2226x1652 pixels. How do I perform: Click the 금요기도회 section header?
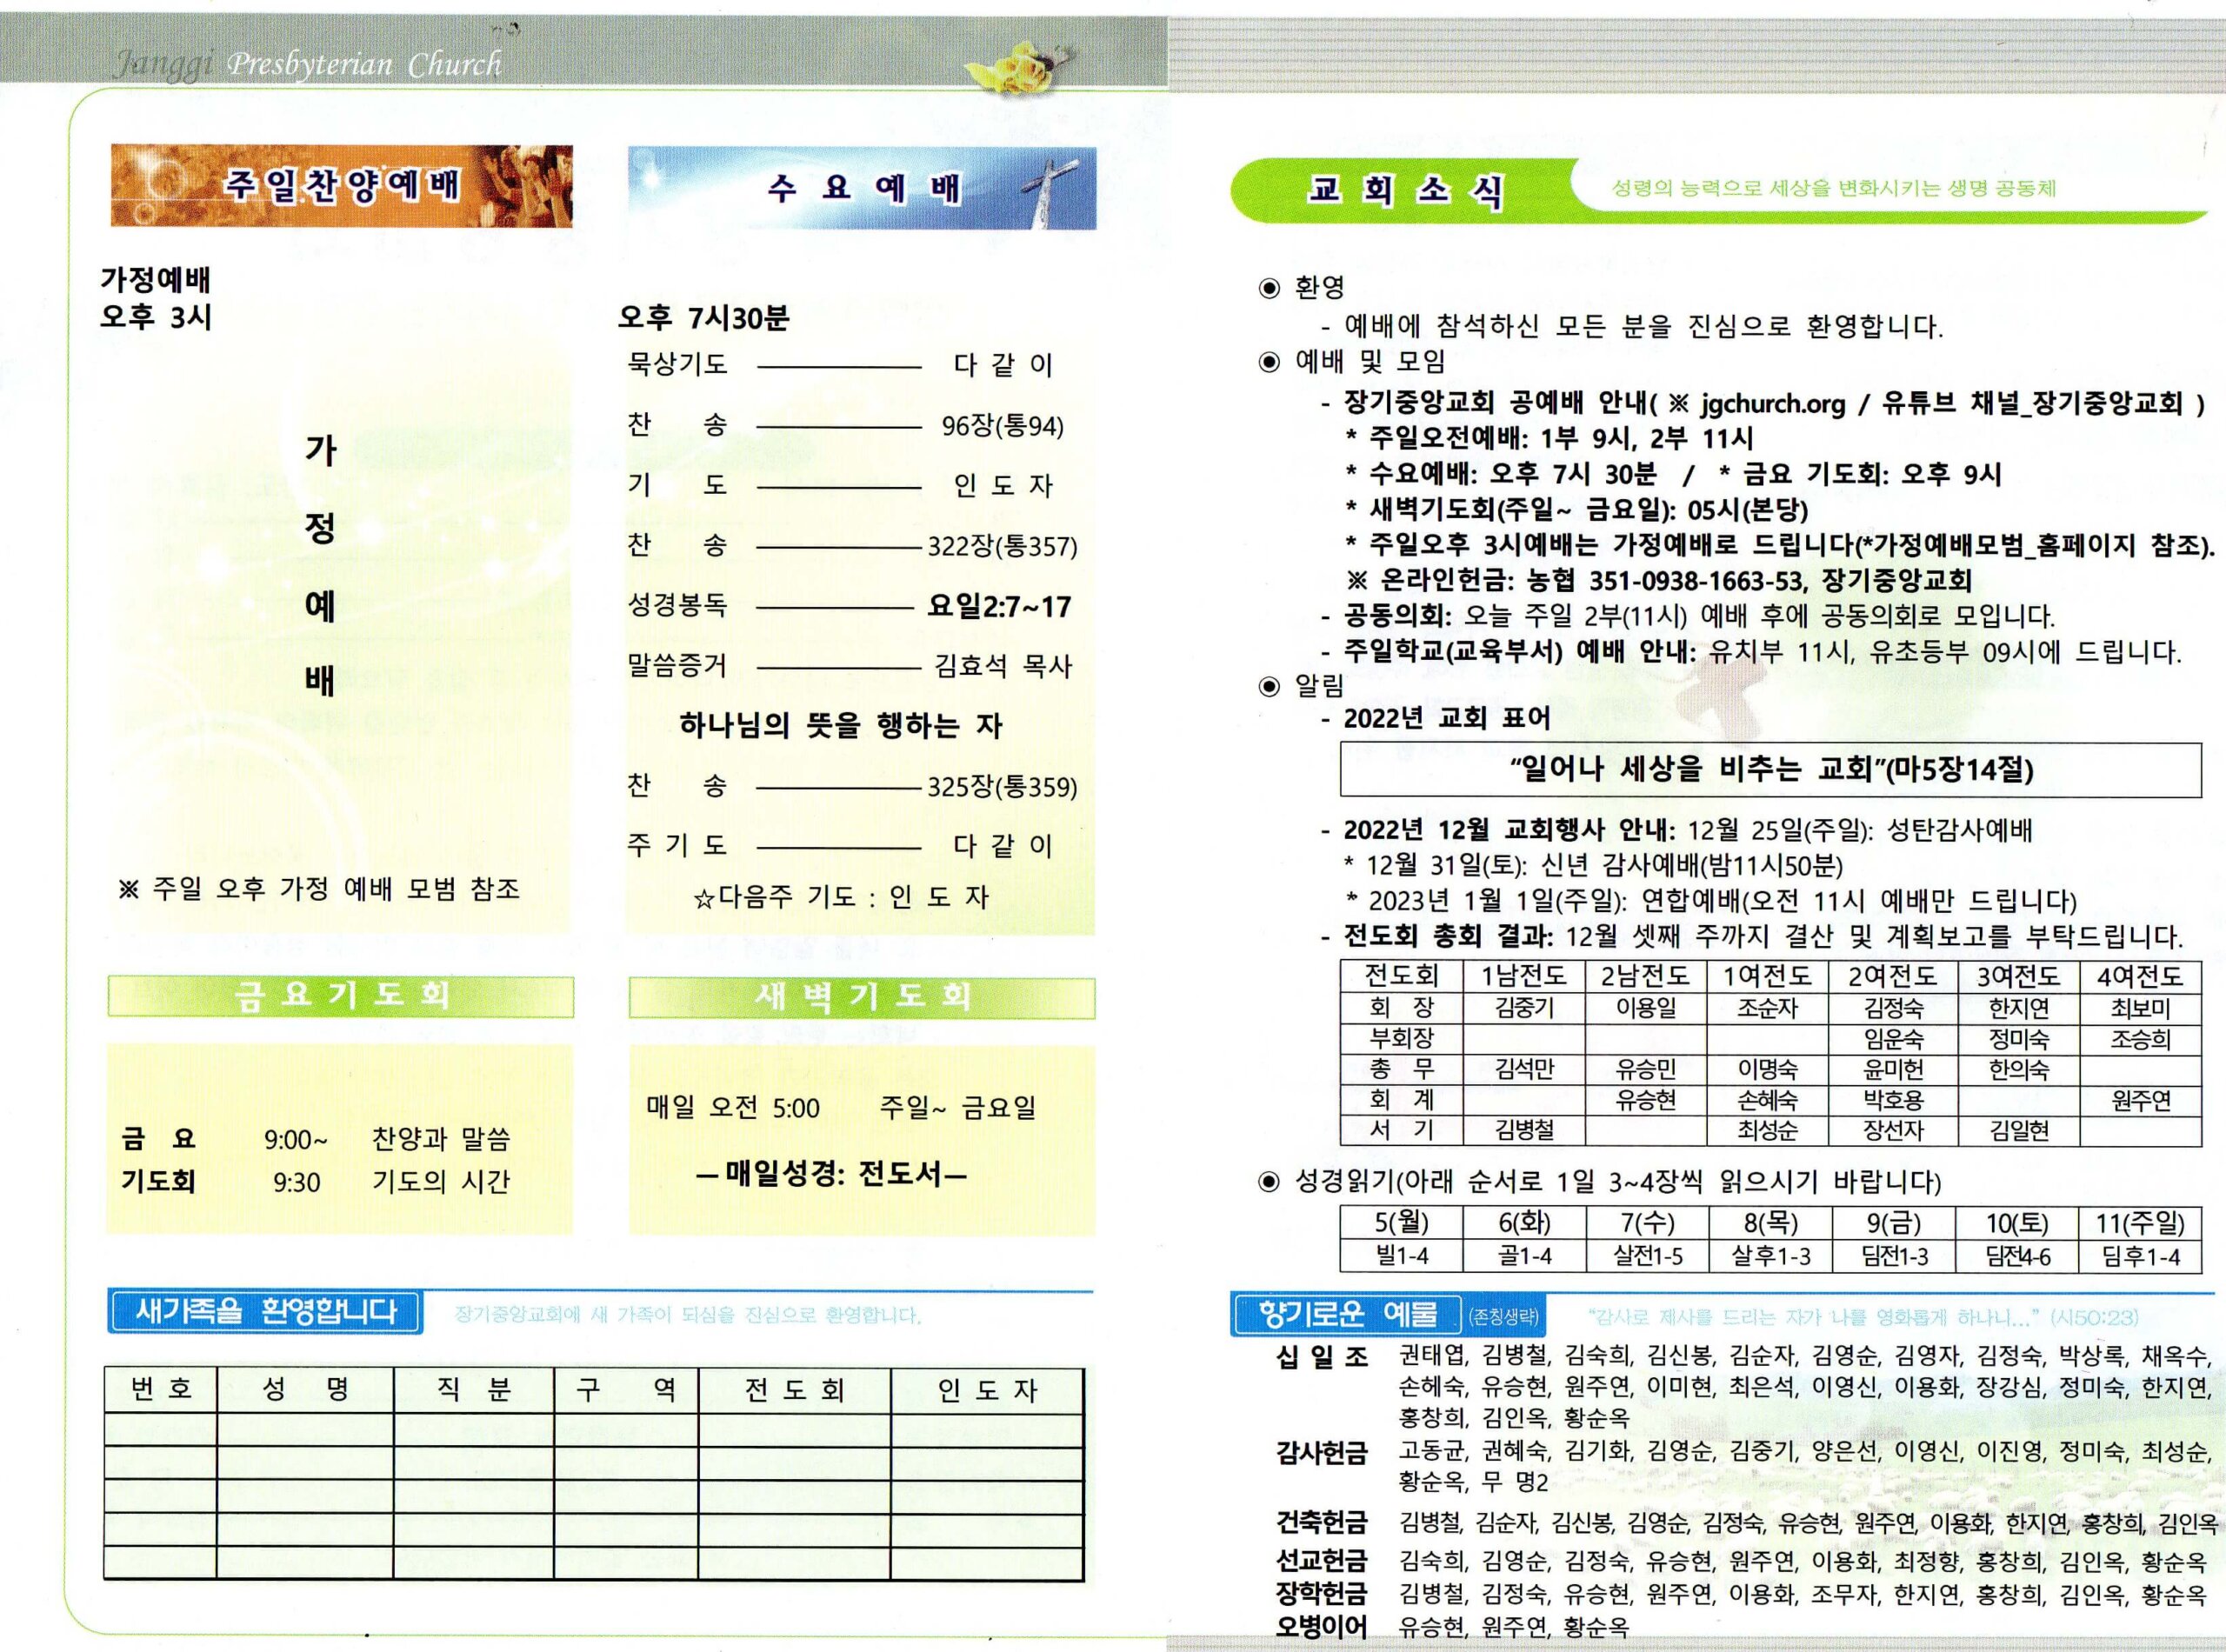click(341, 996)
